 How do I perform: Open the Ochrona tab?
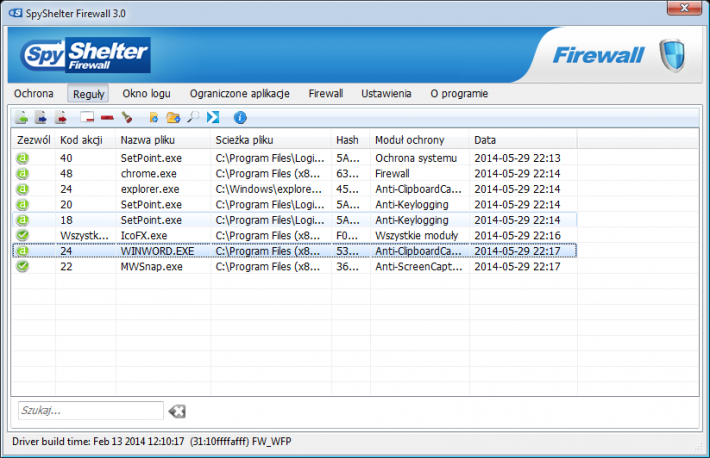click(34, 94)
